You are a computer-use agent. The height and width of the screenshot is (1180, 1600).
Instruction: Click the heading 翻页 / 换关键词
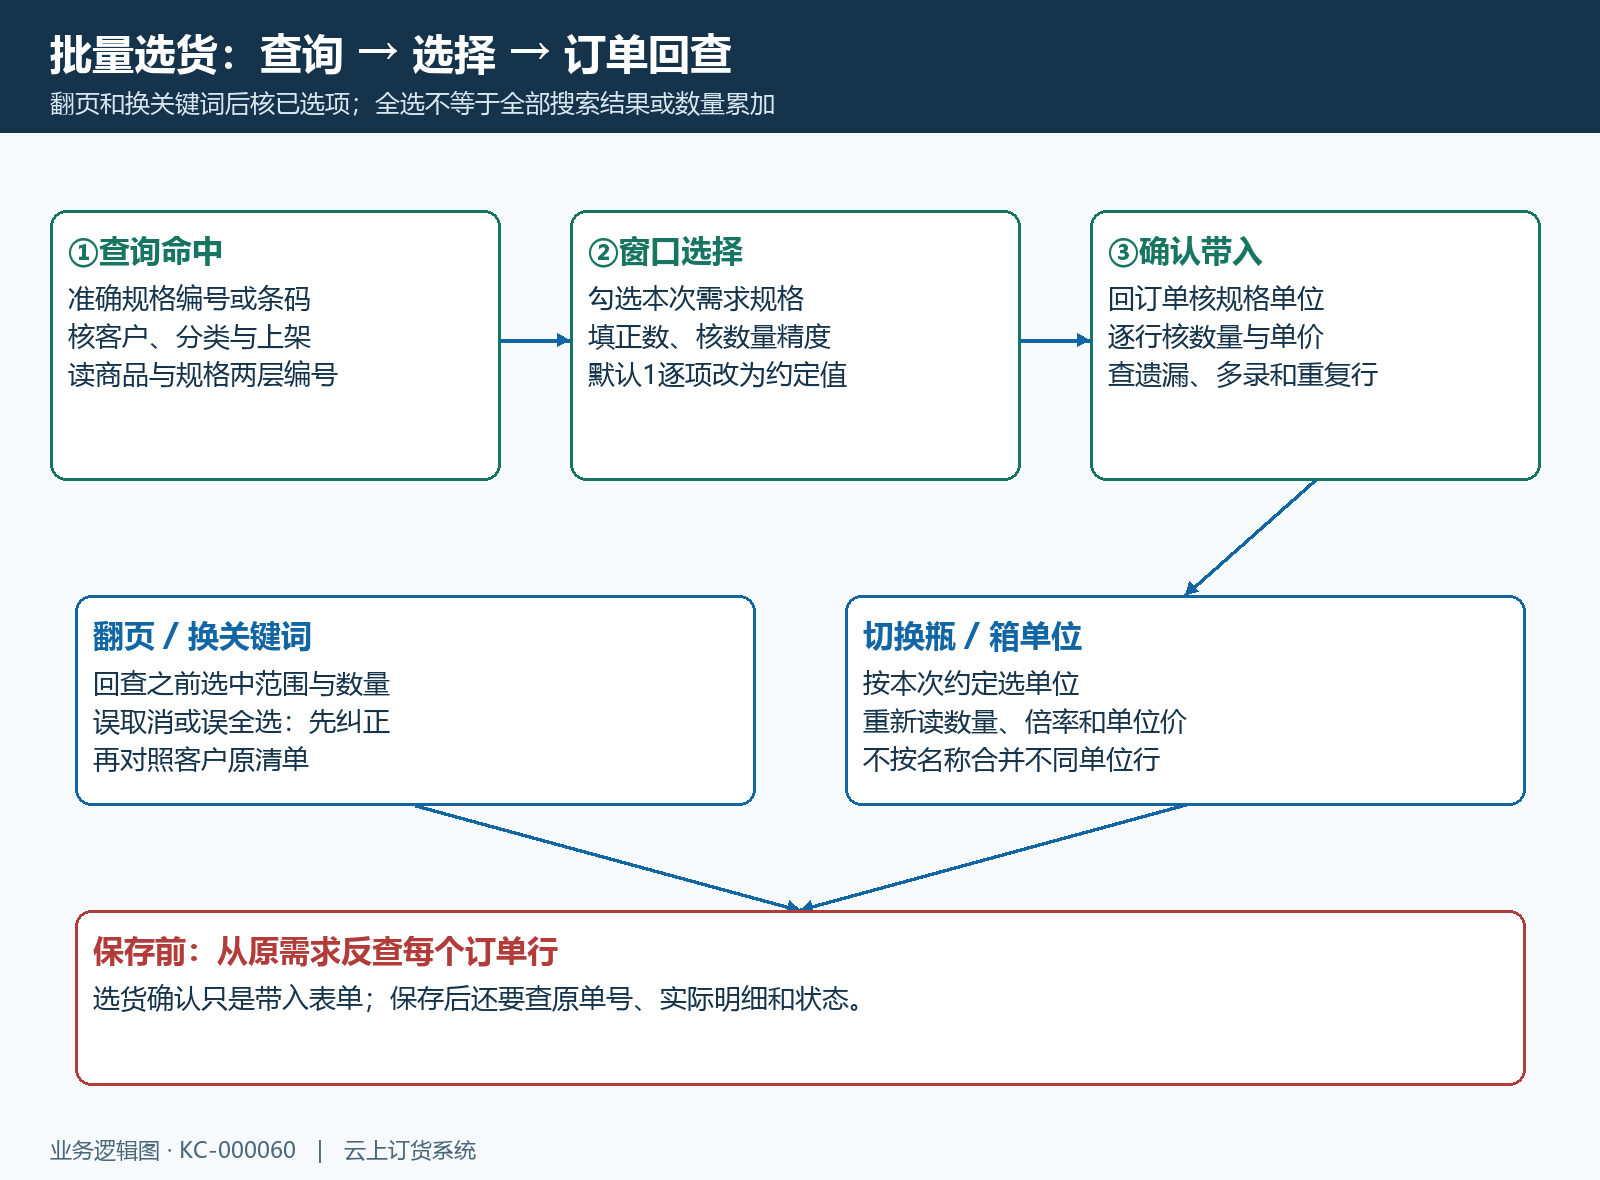point(202,637)
